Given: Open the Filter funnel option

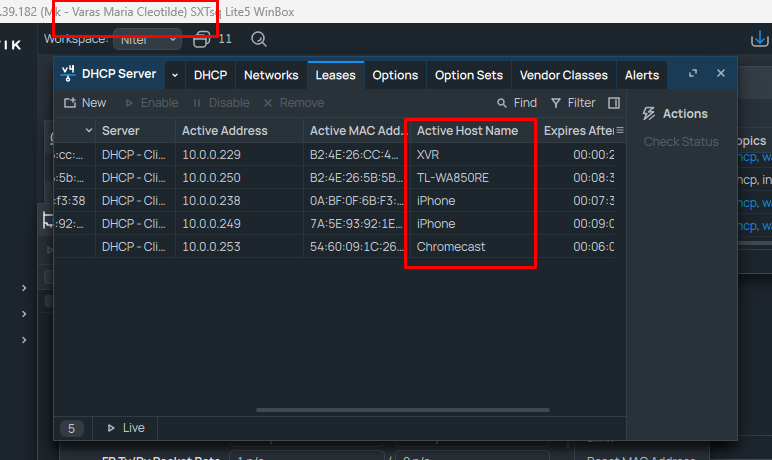Looking at the screenshot, I should [x=573, y=103].
